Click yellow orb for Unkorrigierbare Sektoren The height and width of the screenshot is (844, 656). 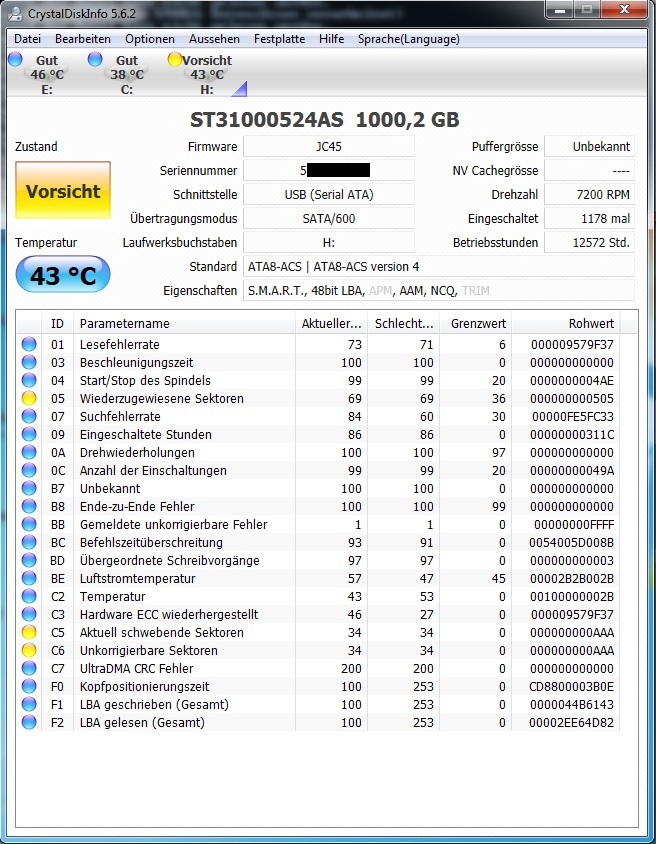[29, 650]
